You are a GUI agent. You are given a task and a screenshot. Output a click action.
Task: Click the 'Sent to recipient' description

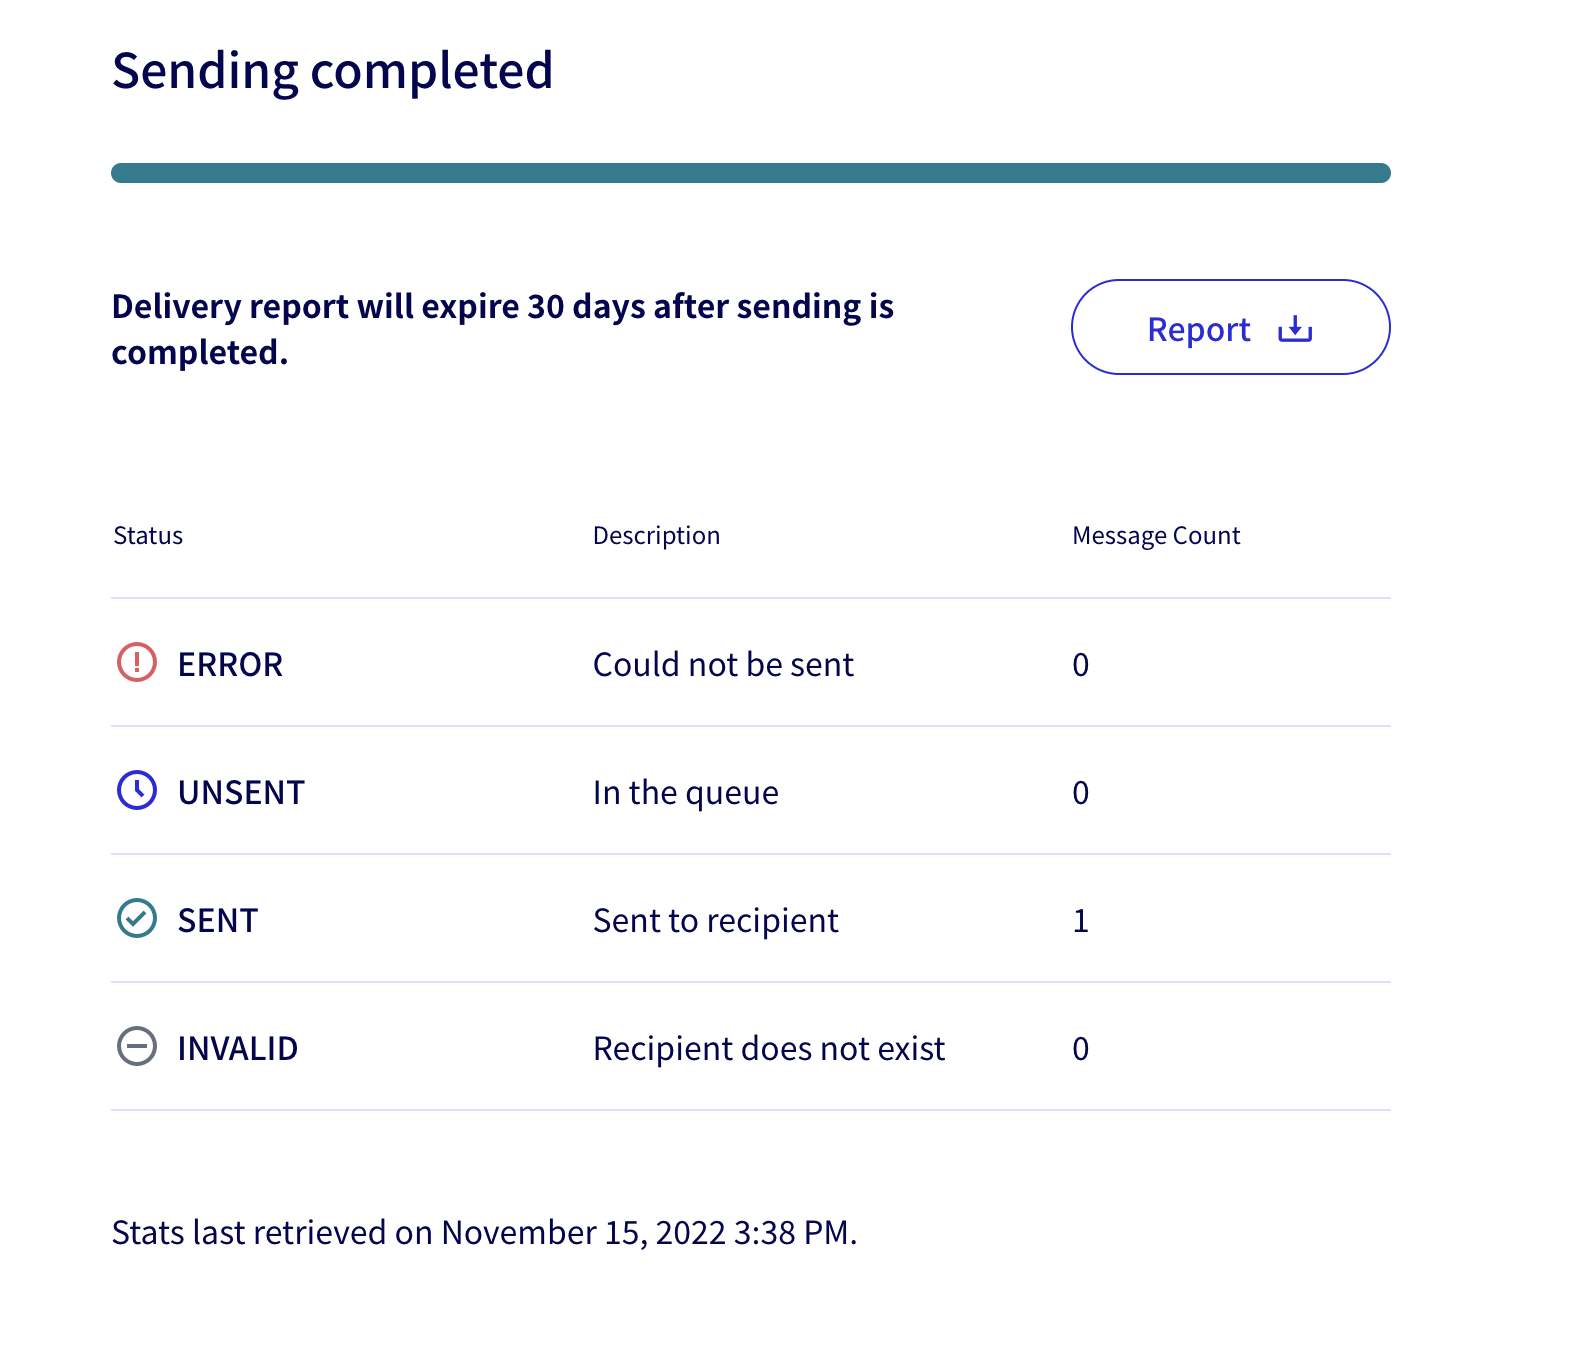pos(715,921)
